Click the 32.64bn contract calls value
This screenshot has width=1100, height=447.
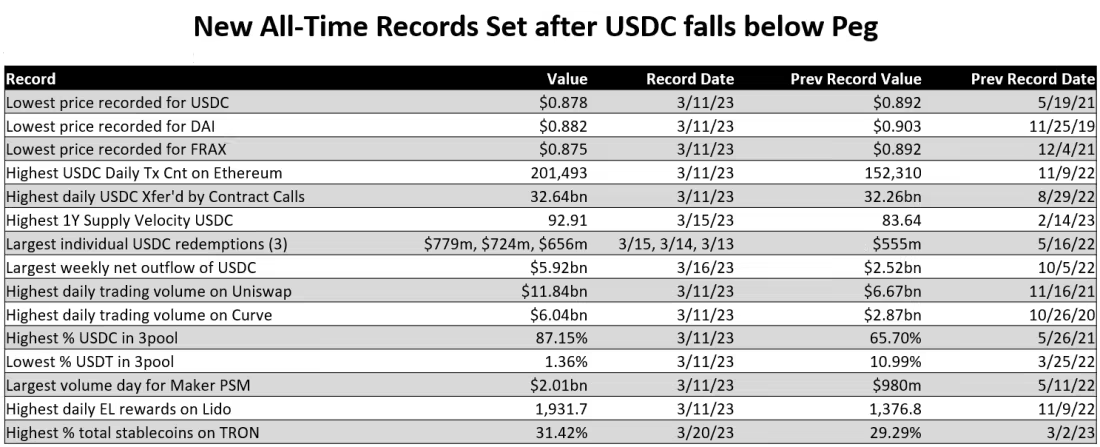tap(557, 196)
